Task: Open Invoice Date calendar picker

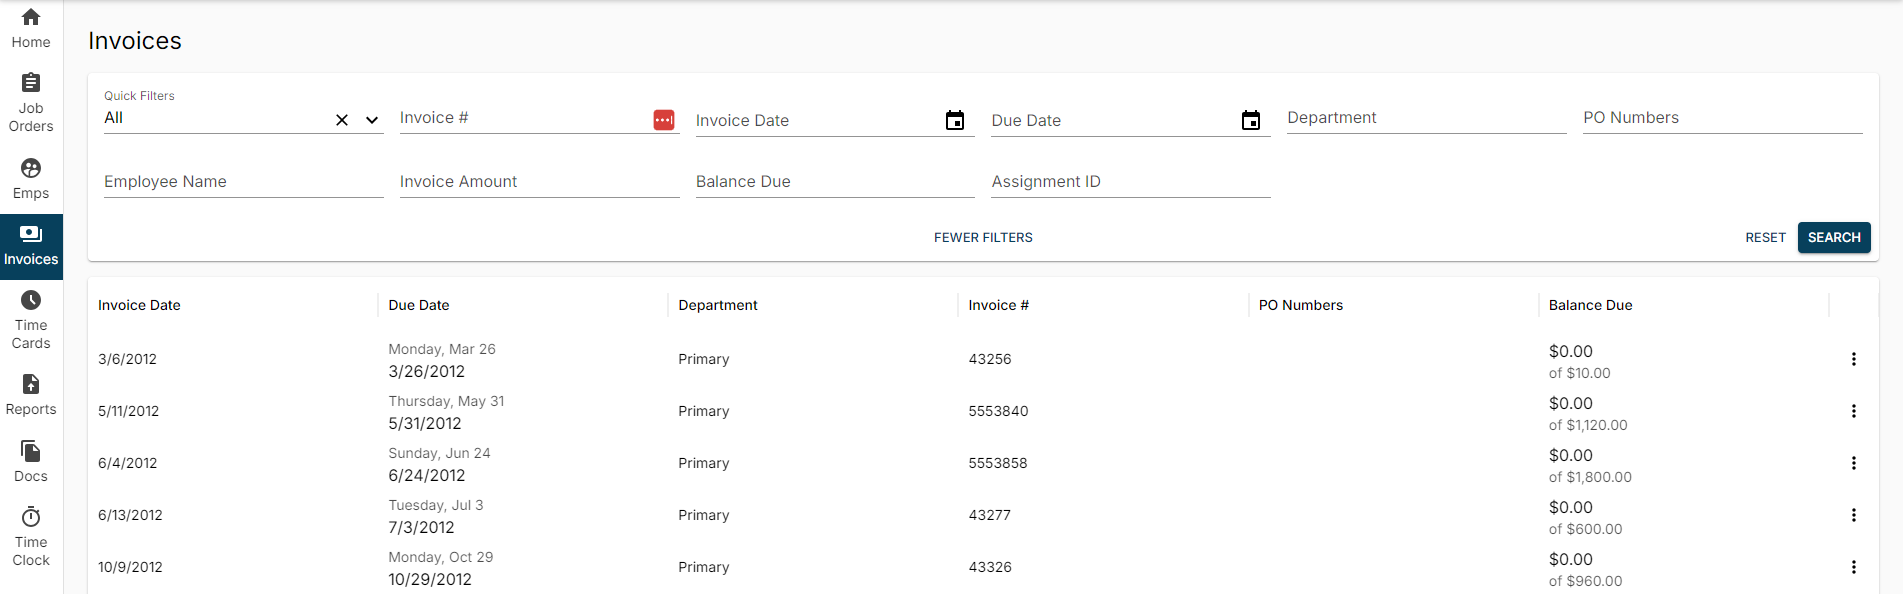Action: (955, 121)
